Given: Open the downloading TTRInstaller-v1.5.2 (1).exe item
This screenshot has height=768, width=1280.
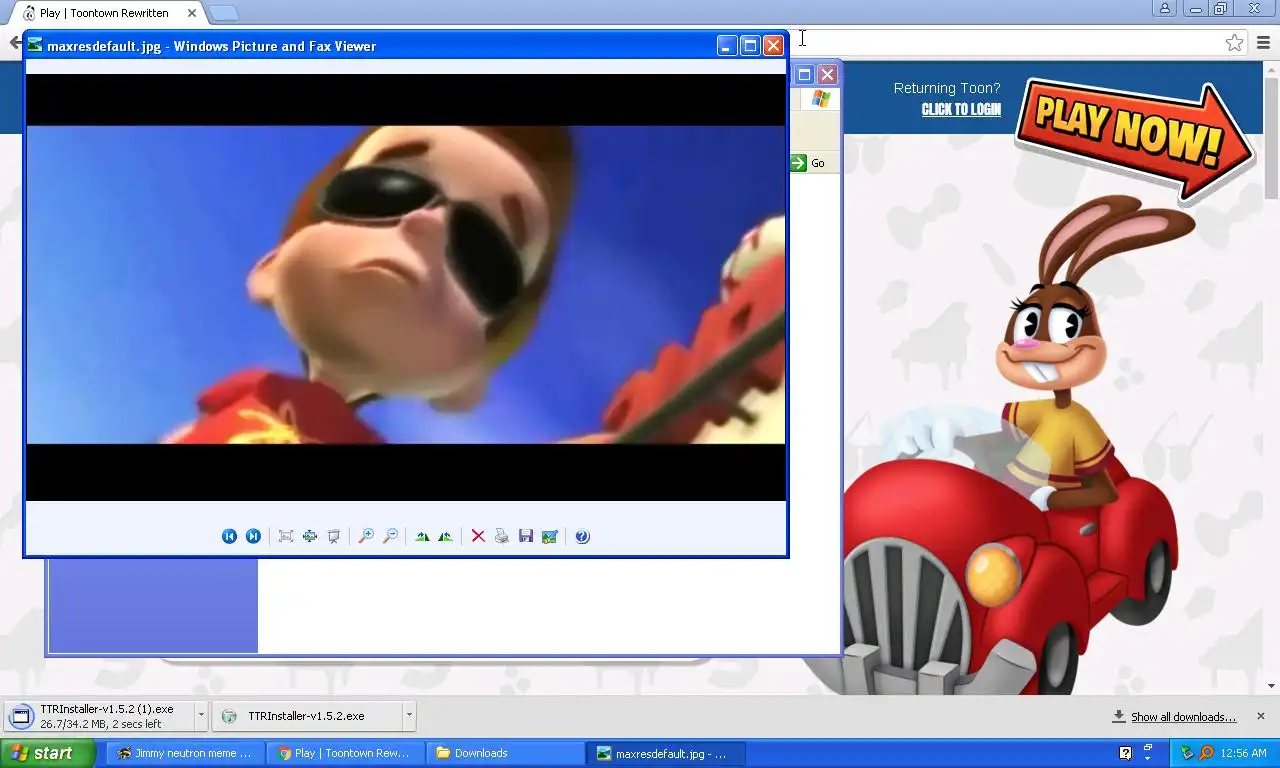Looking at the screenshot, I should pyautogui.click(x=100, y=716).
